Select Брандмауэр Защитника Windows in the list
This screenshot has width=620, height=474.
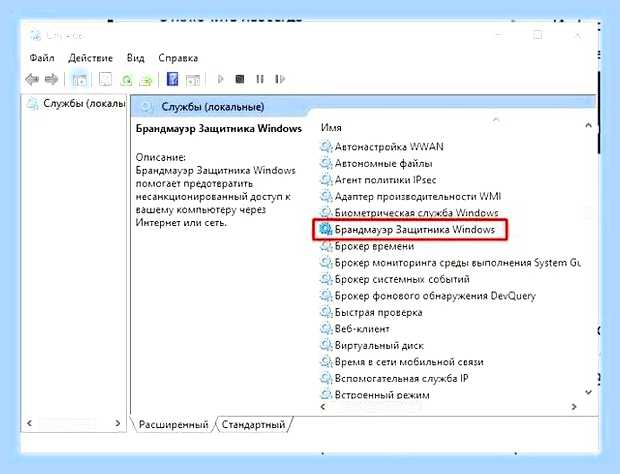tap(415, 230)
